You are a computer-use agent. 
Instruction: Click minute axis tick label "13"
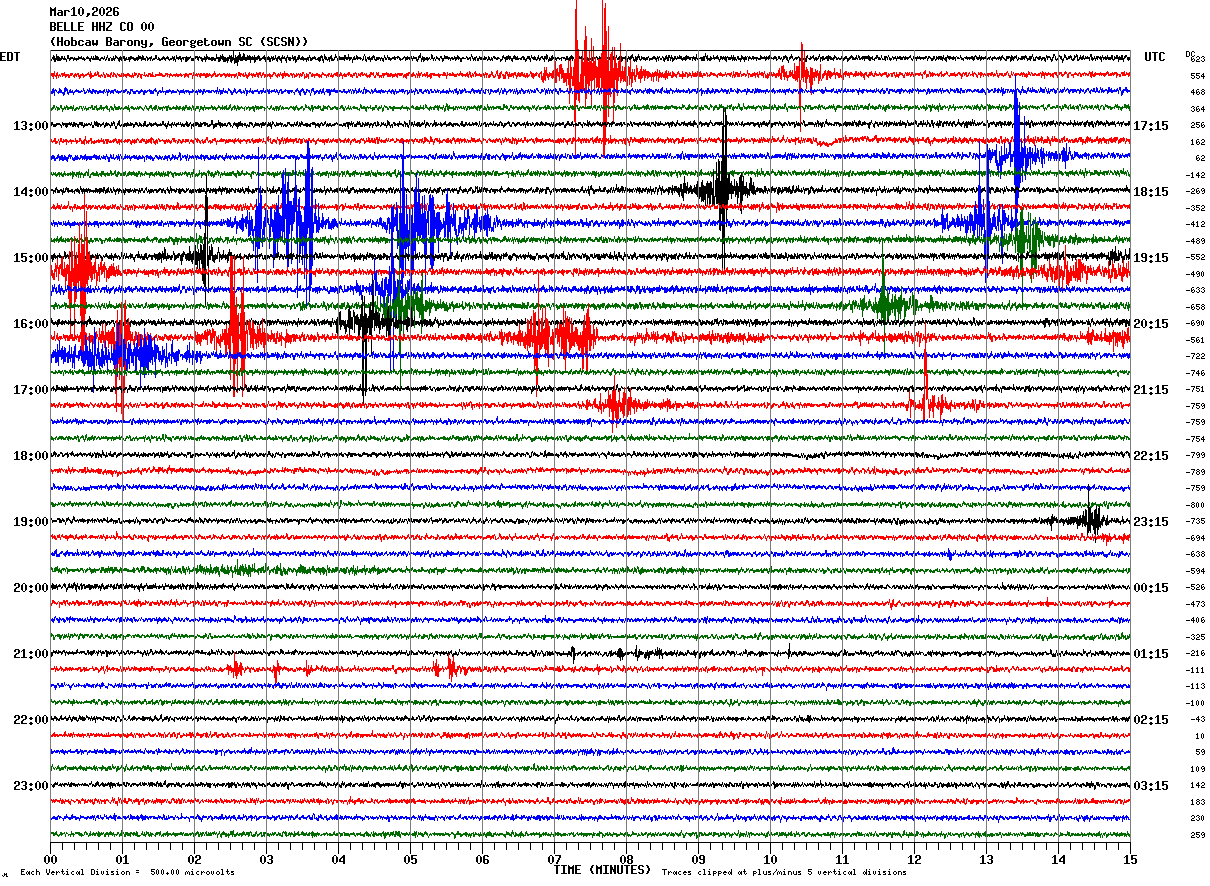click(x=986, y=860)
